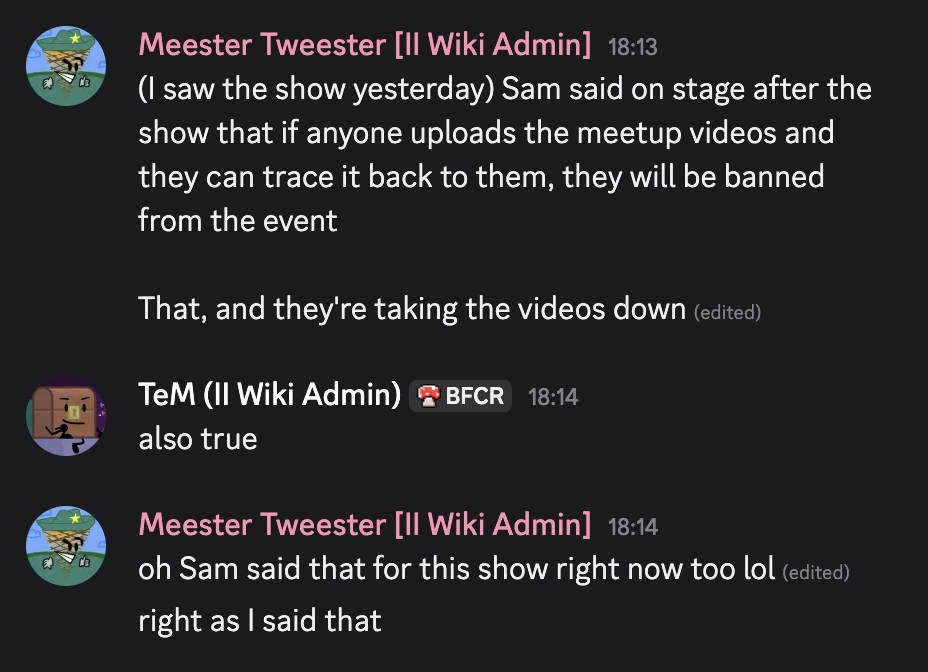Click the Meester Tweester username above 'oh Sam said'
The width and height of the screenshot is (928, 672).
tap(365, 525)
